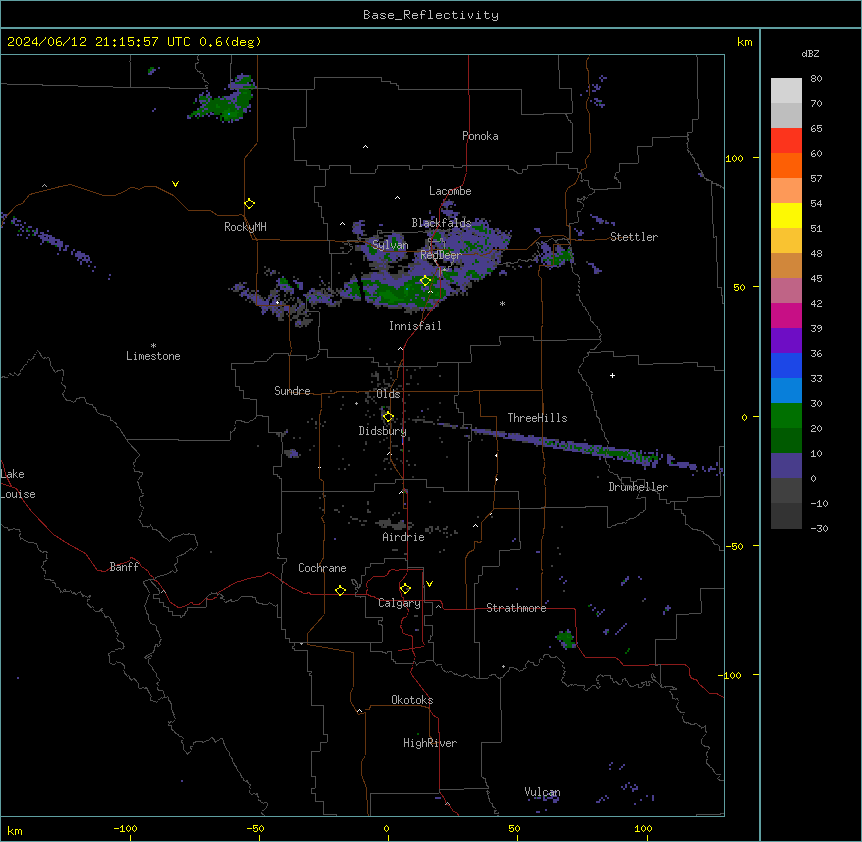Click the Lake Louise label
Image resolution: width=862 pixels, height=842 pixels.
pos(18,484)
